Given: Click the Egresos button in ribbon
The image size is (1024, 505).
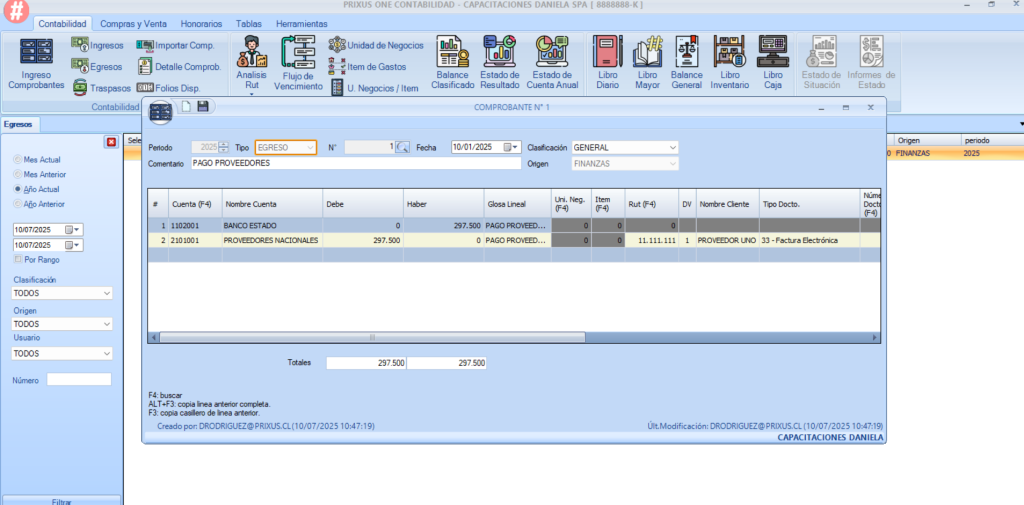Looking at the screenshot, I should click(x=96, y=66).
